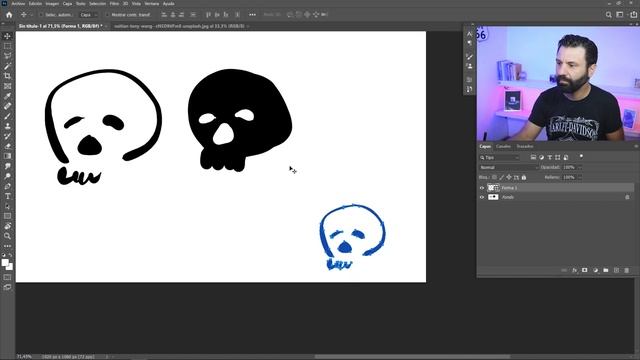Open the Opacidad slider dropdown arrow

[x=580, y=167]
